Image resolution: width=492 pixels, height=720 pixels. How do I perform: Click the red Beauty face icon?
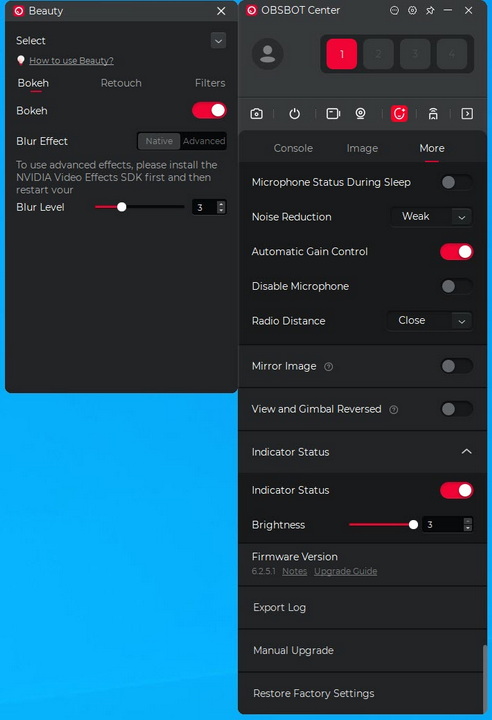click(399, 113)
